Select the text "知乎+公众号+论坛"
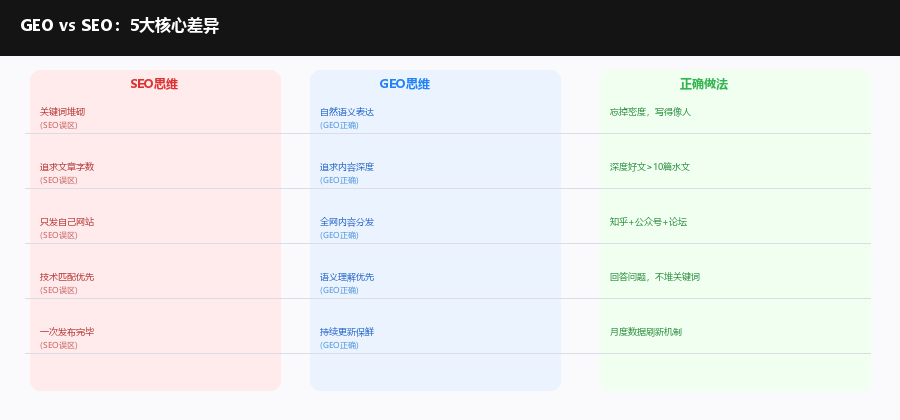Viewport: 900px width, 420px height. pyautogui.click(x=649, y=222)
